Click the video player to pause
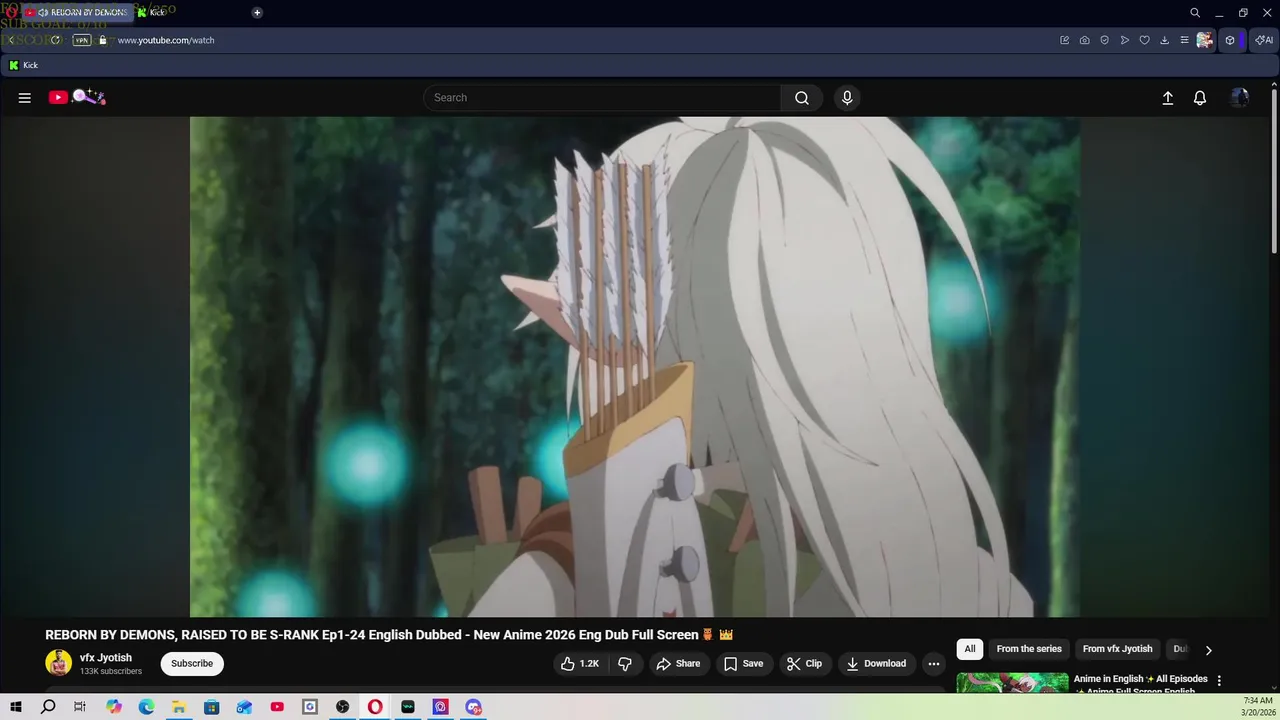1280x720 pixels. point(635,367)
